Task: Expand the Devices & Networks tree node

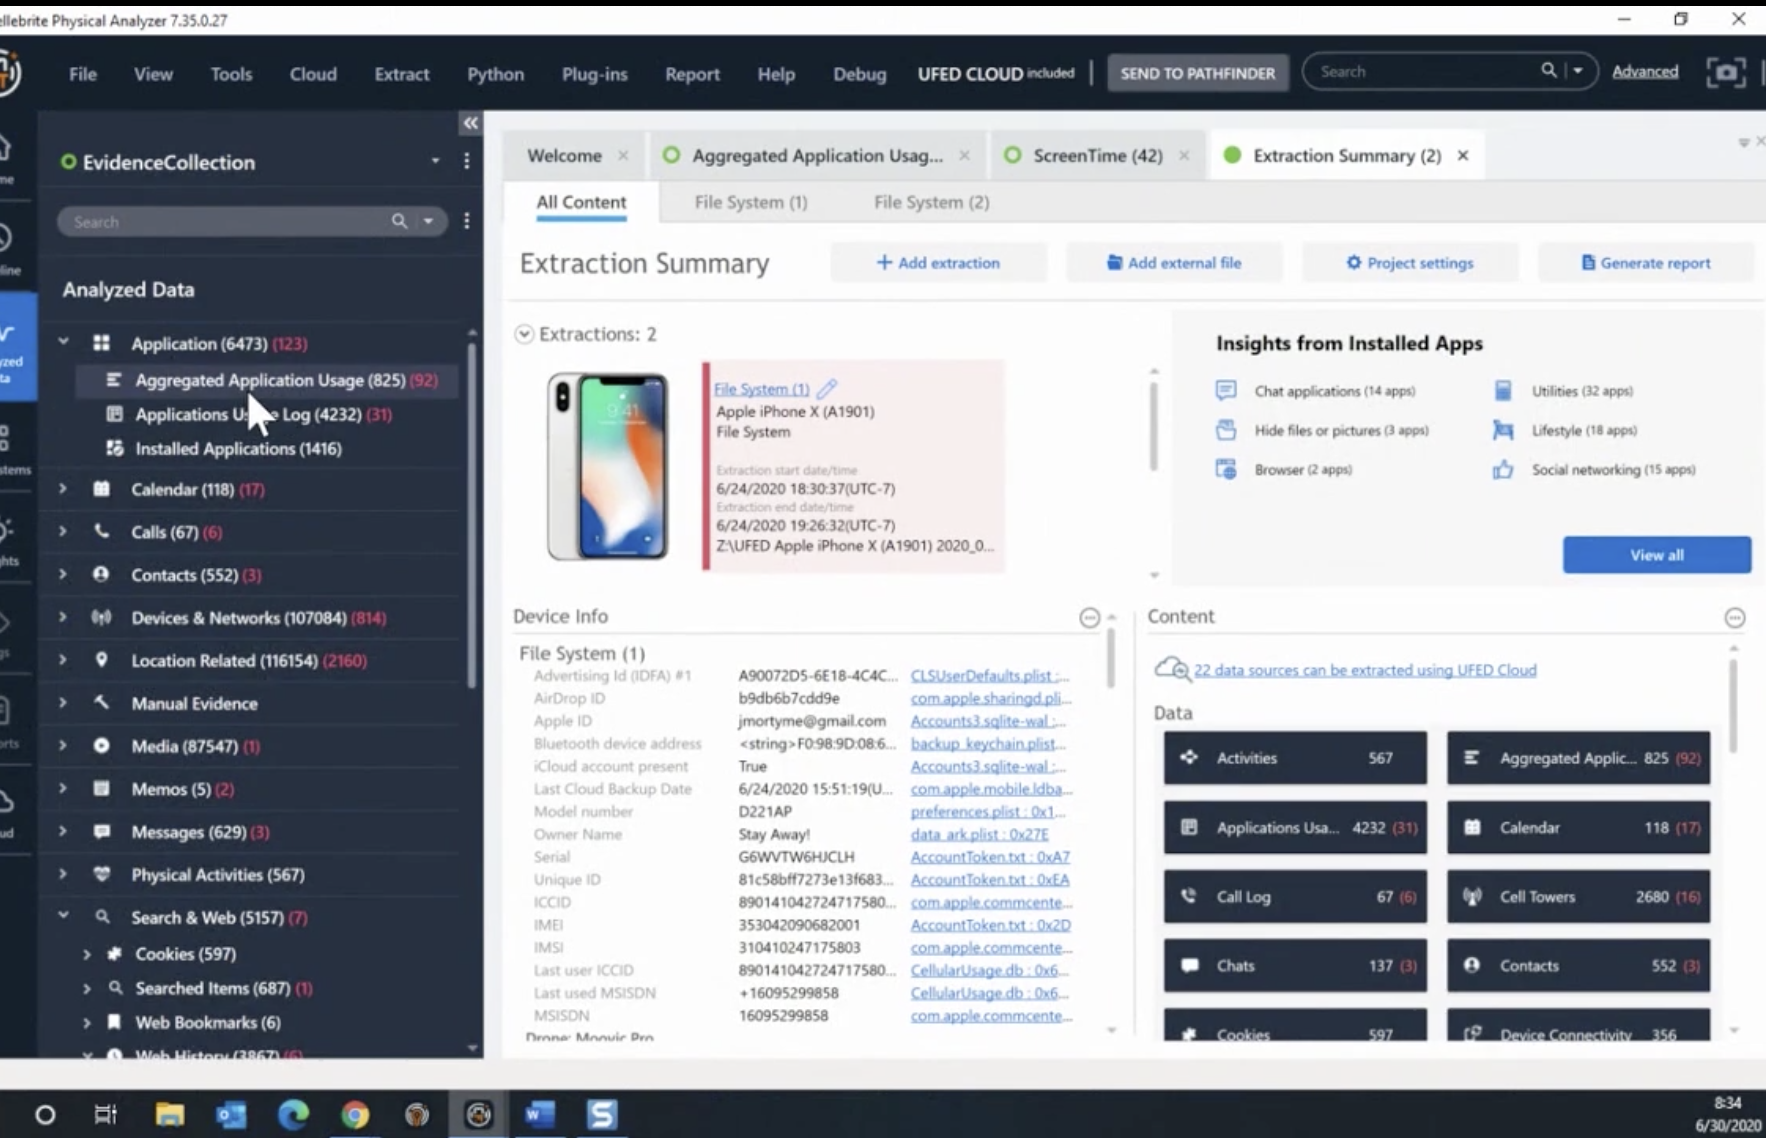Action: pyautogui.click(x=63, y=618)
